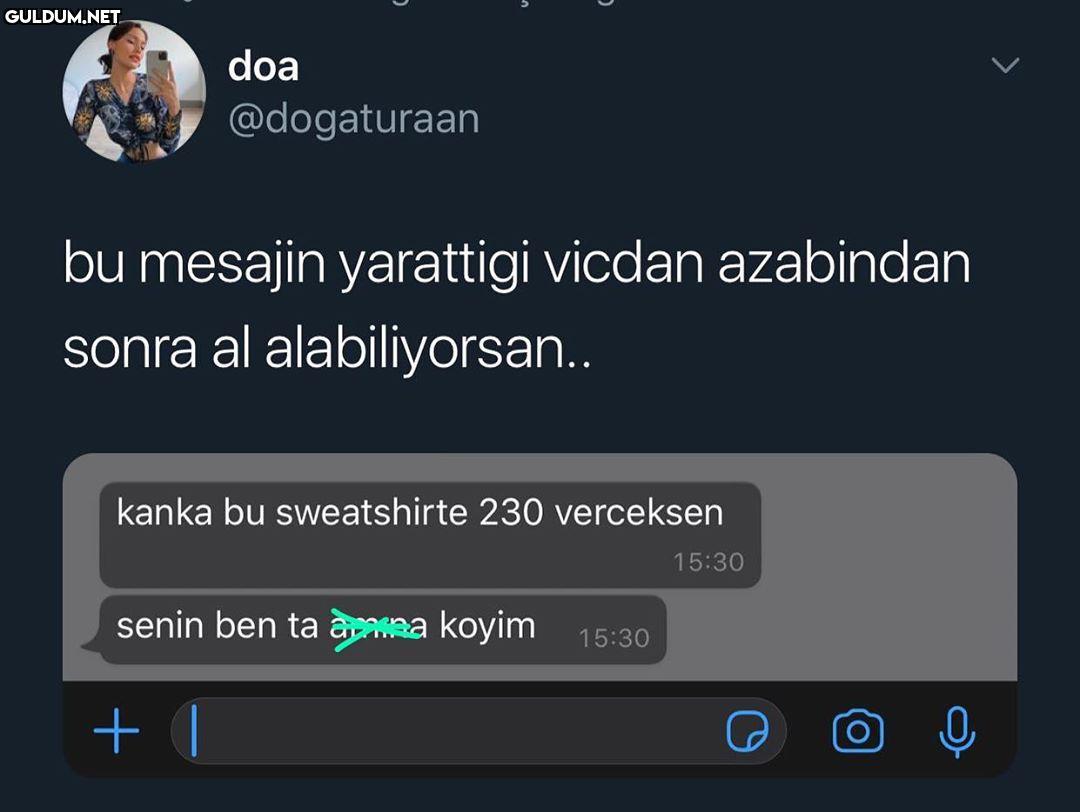This screenshot has width=1080, height=812.
Task: Click the 15:30 timestamp on second message
Action: pyautogui.click(x=614, y=638)
